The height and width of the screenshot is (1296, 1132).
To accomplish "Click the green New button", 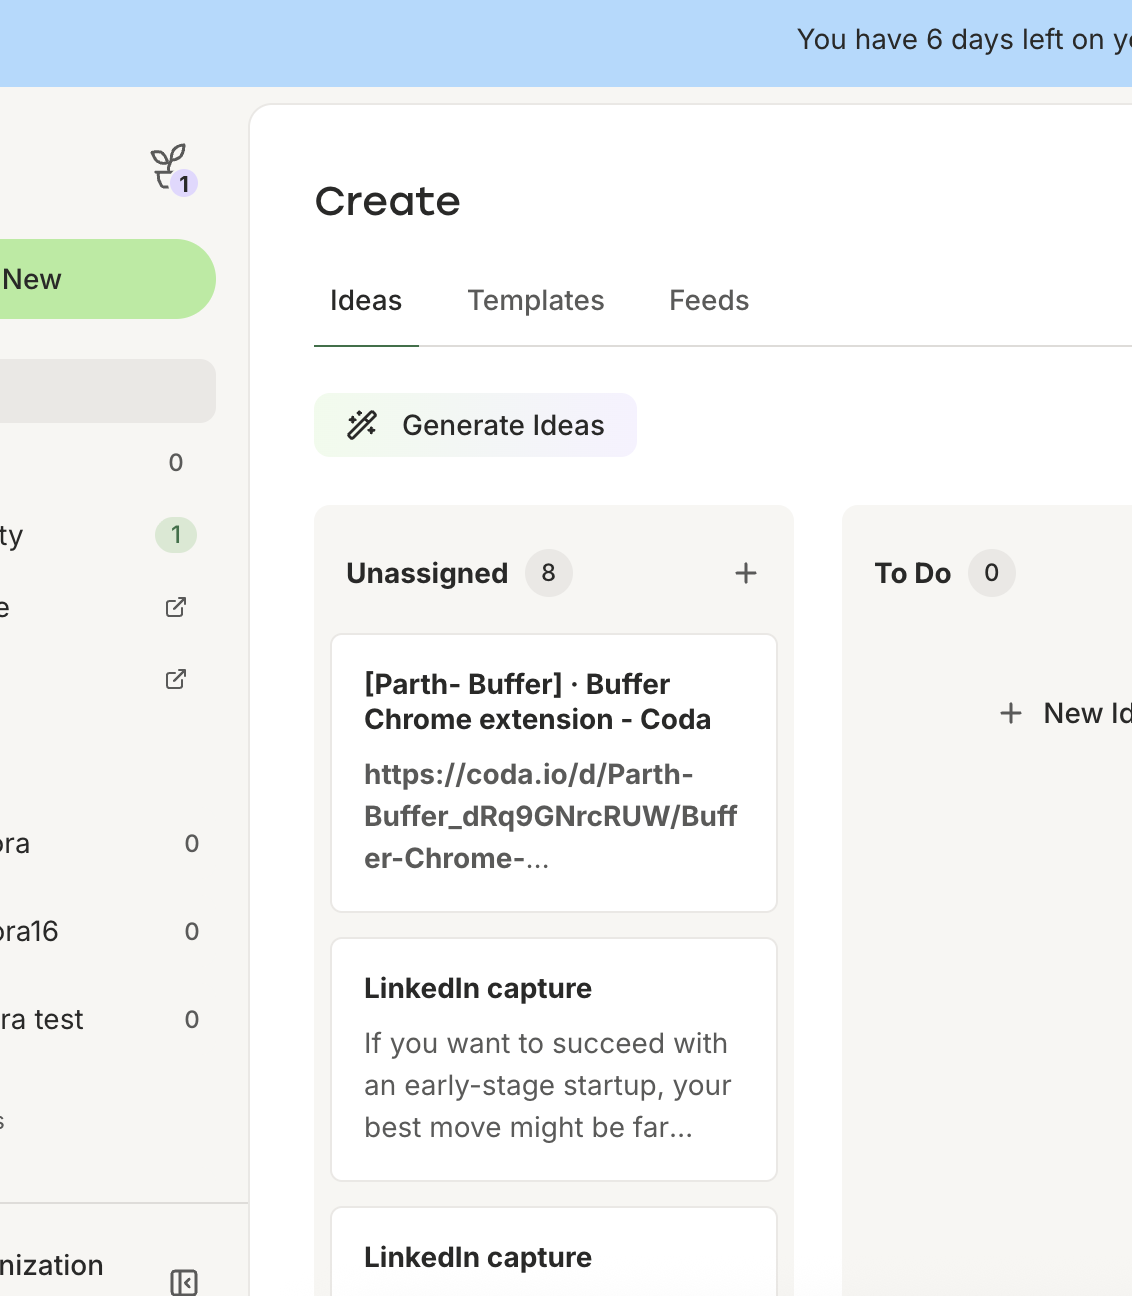I will [x=106, y=279].
